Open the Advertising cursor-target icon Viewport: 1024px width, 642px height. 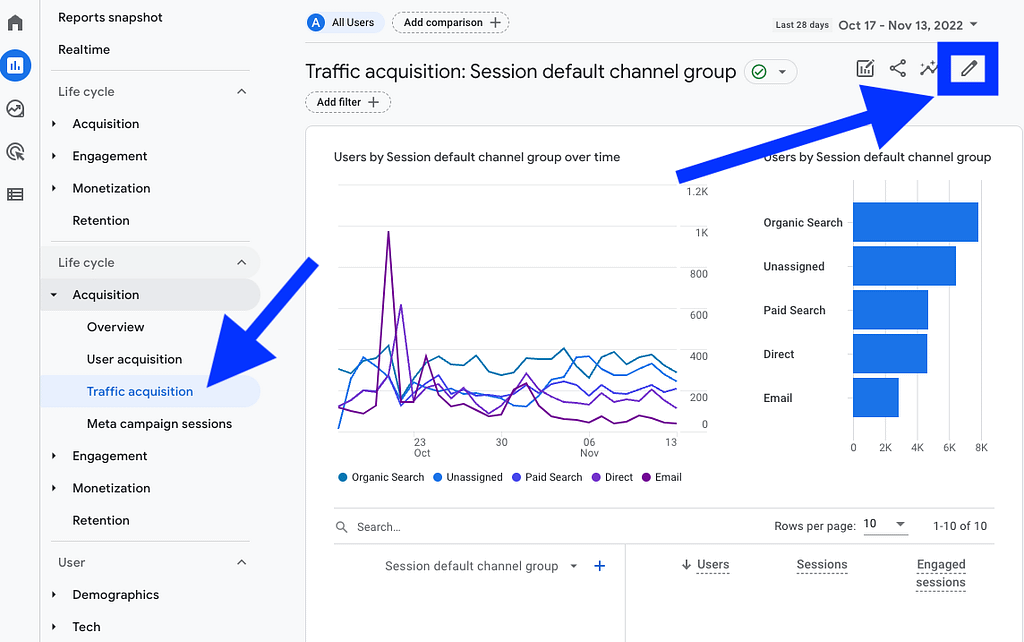(15, 152)
